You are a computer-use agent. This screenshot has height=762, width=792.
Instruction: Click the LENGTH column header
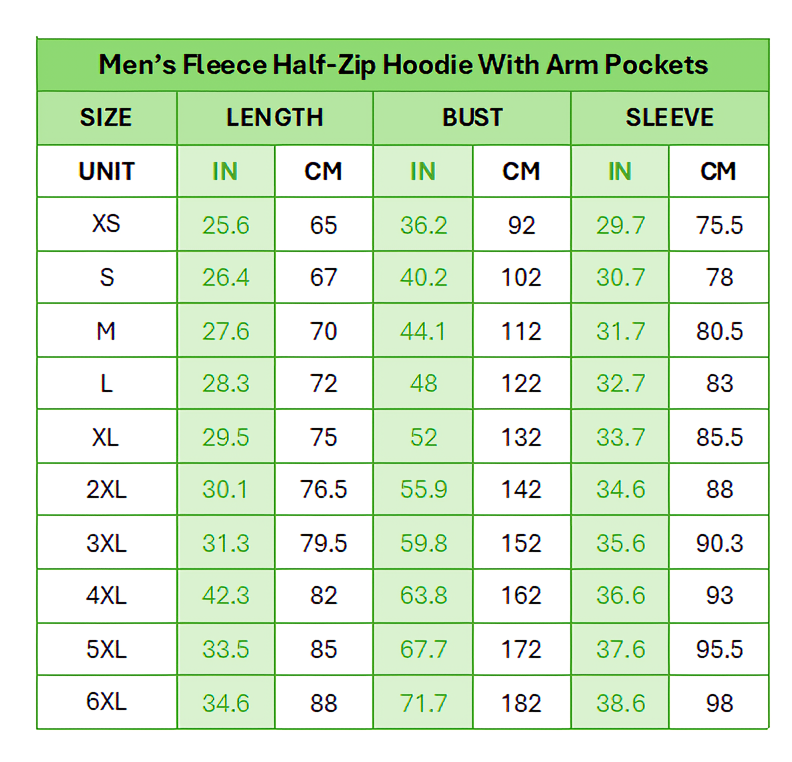coord(275,118)
